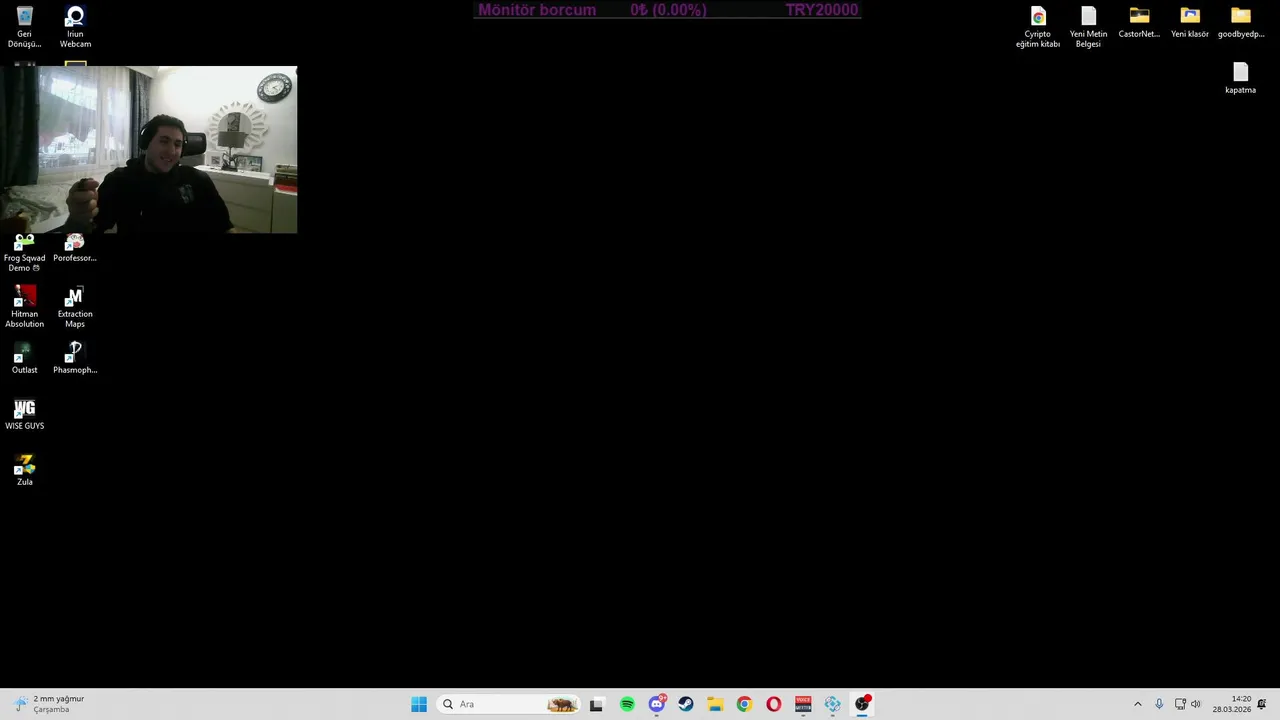The height and width of the screenshot is (720, 1280).
Task: Select the Hitman Absolution shortcut
Action: (x=24, y=307)
